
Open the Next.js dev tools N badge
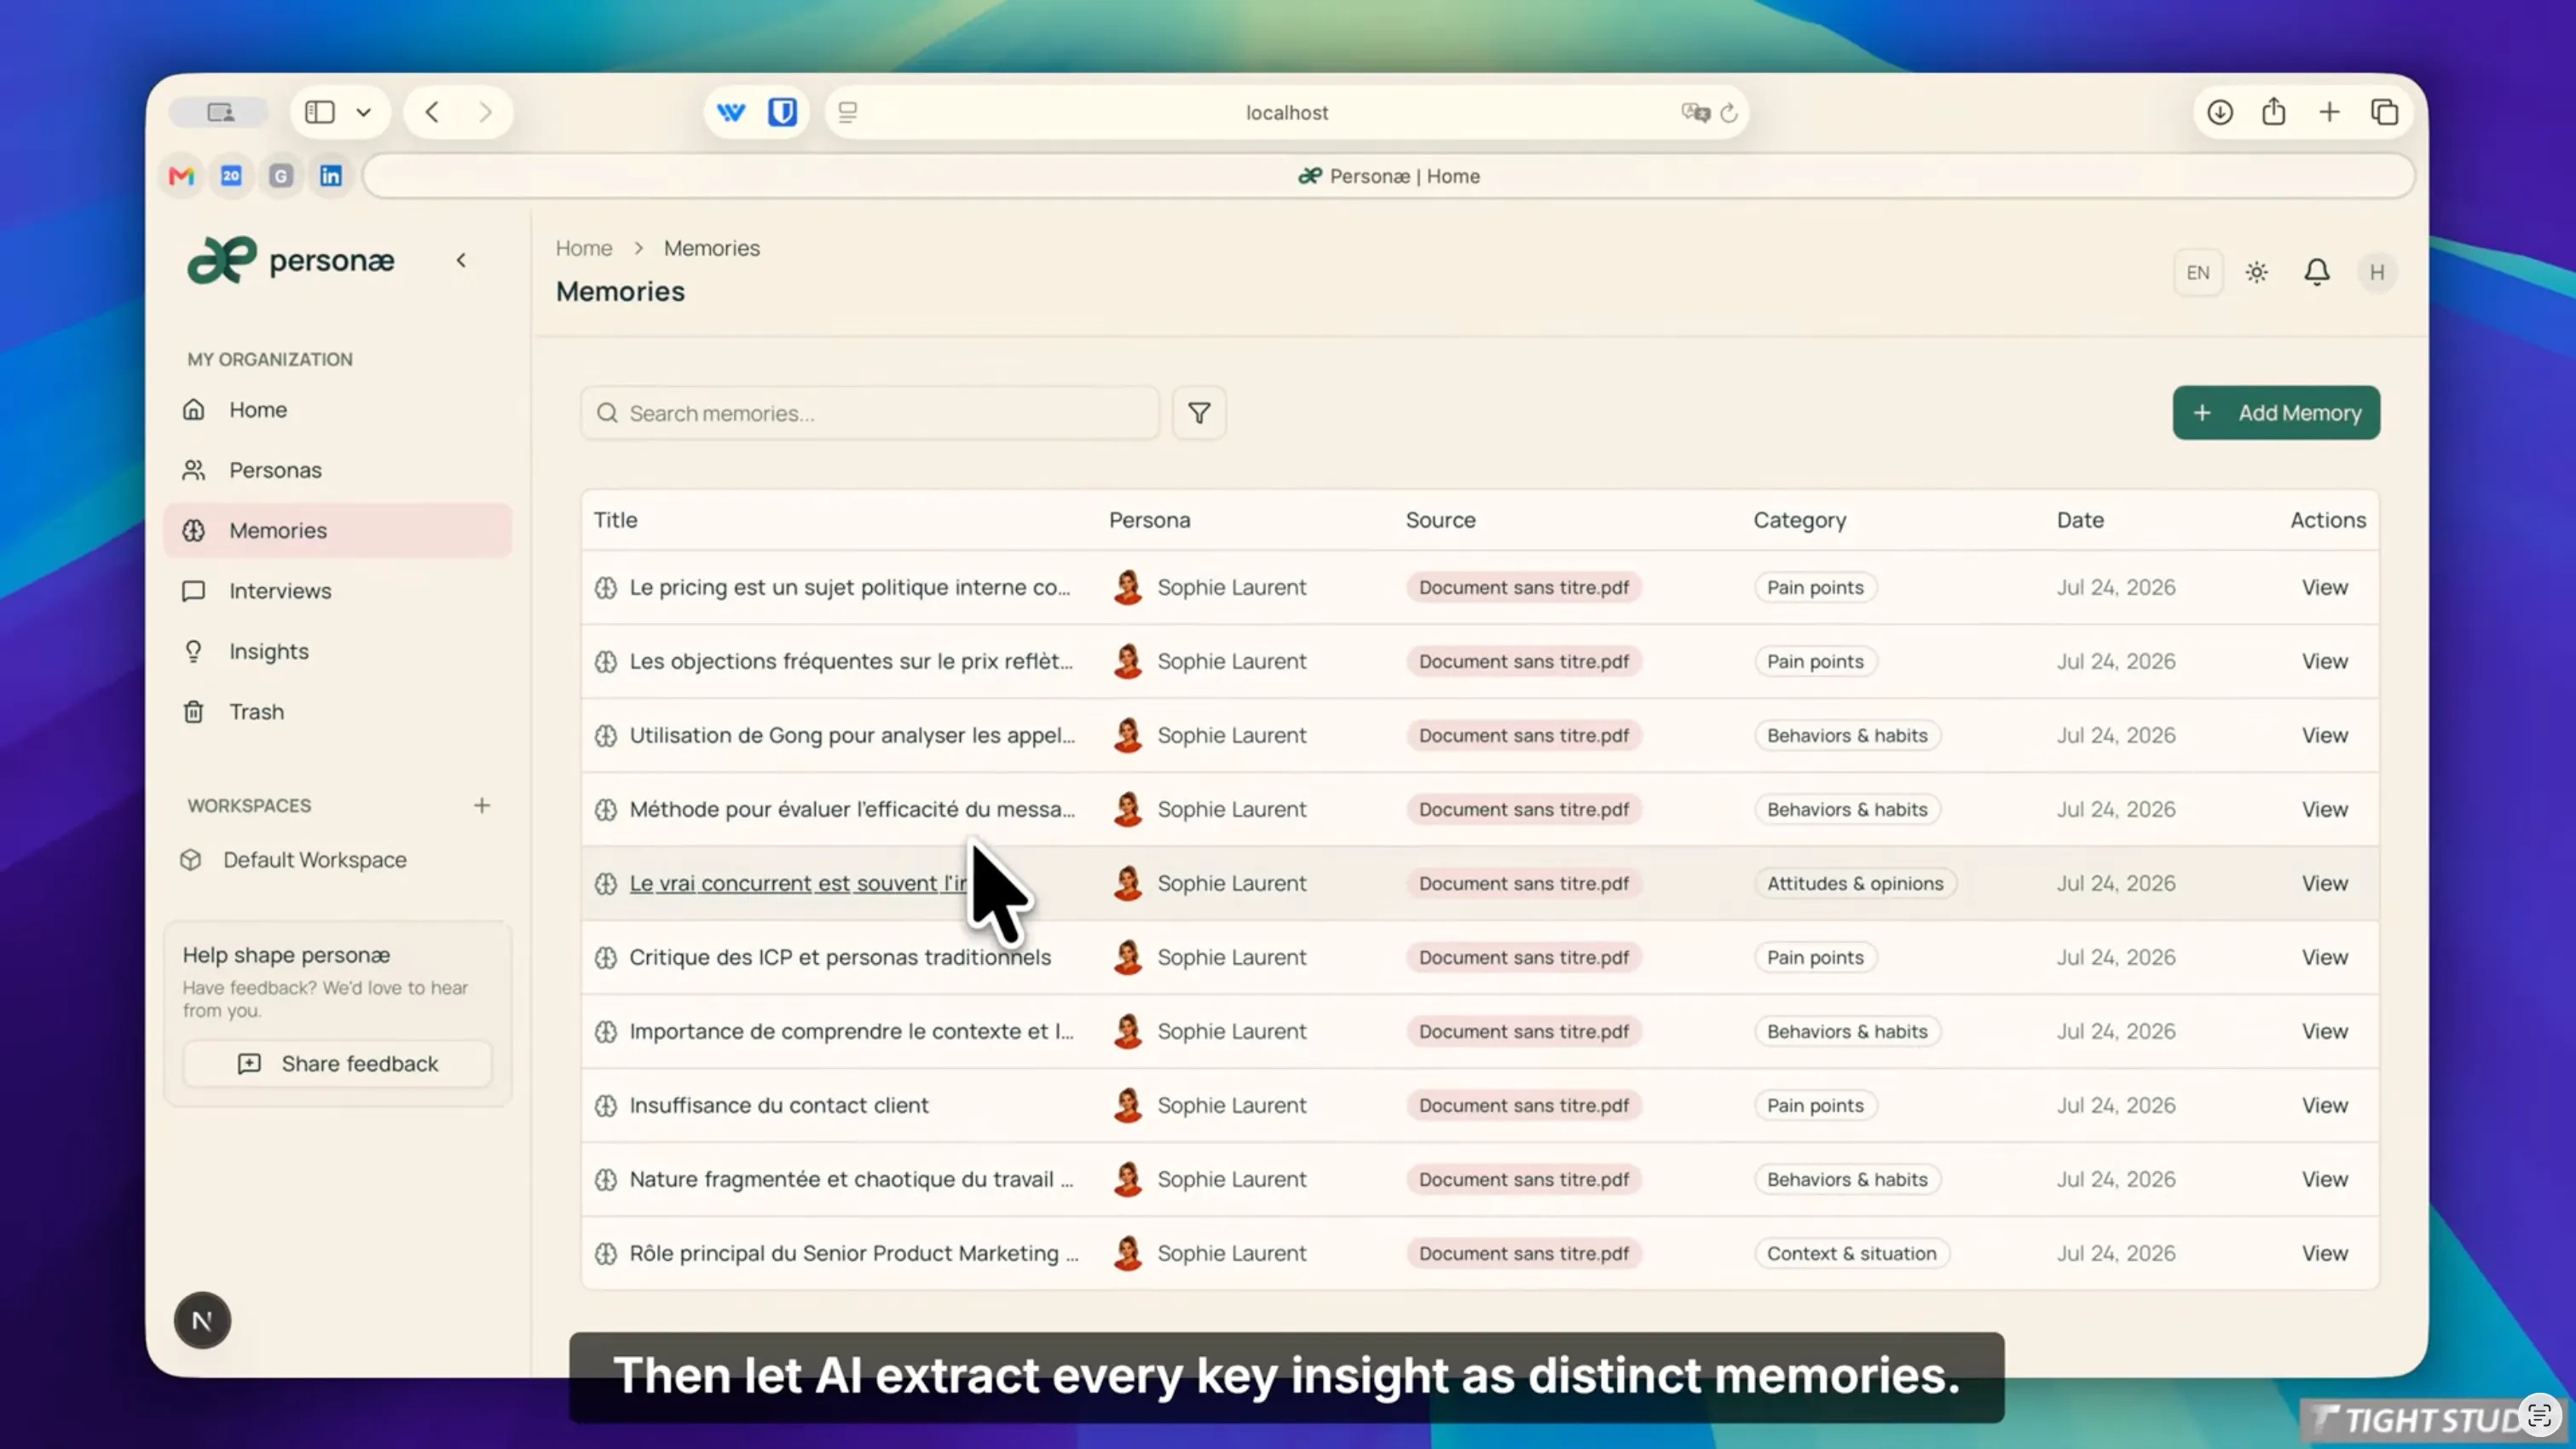(x=202, y=1321)
